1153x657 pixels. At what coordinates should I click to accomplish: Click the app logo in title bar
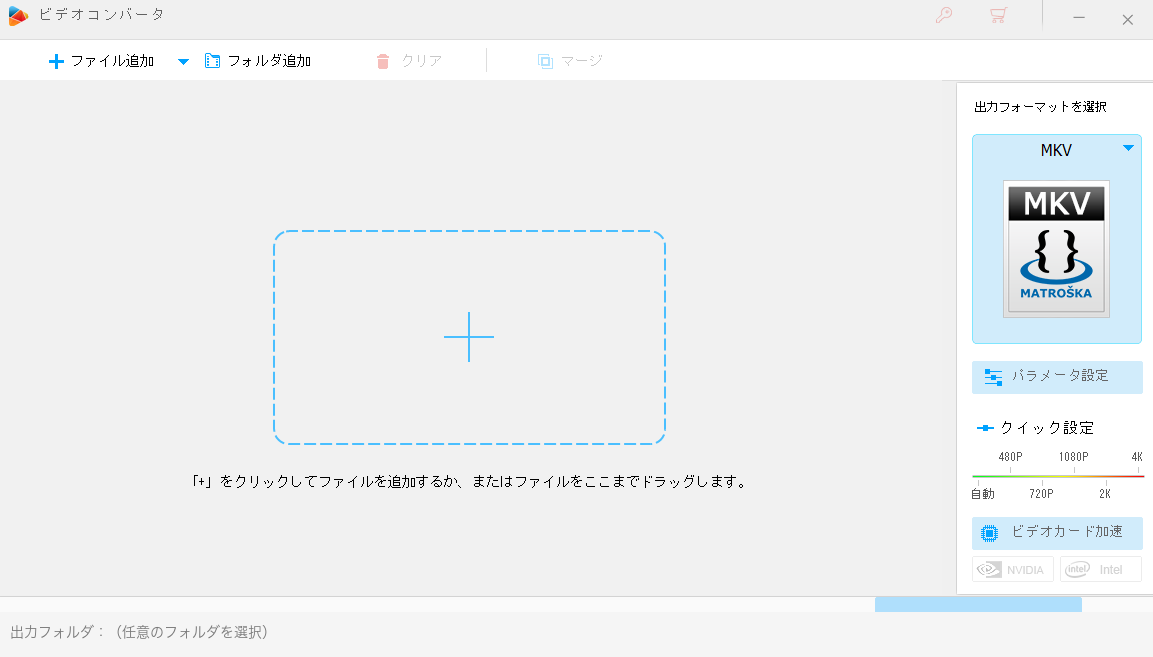pyautogui.click(x=18, y=15)
